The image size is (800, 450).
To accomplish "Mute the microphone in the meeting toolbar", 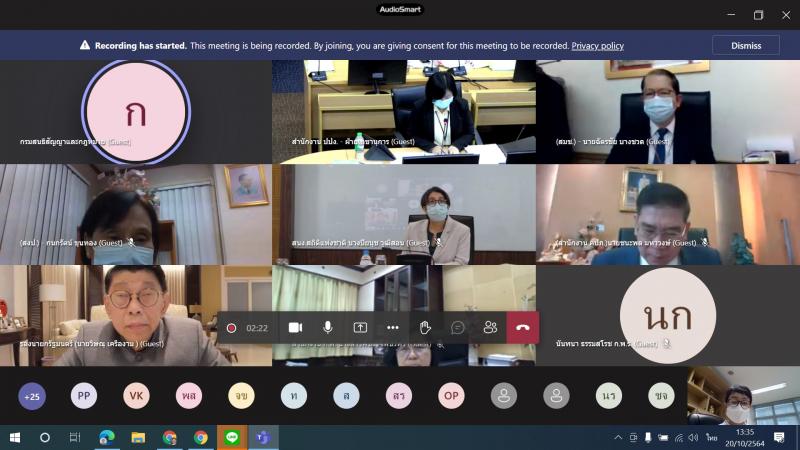I will pos(328,328).
